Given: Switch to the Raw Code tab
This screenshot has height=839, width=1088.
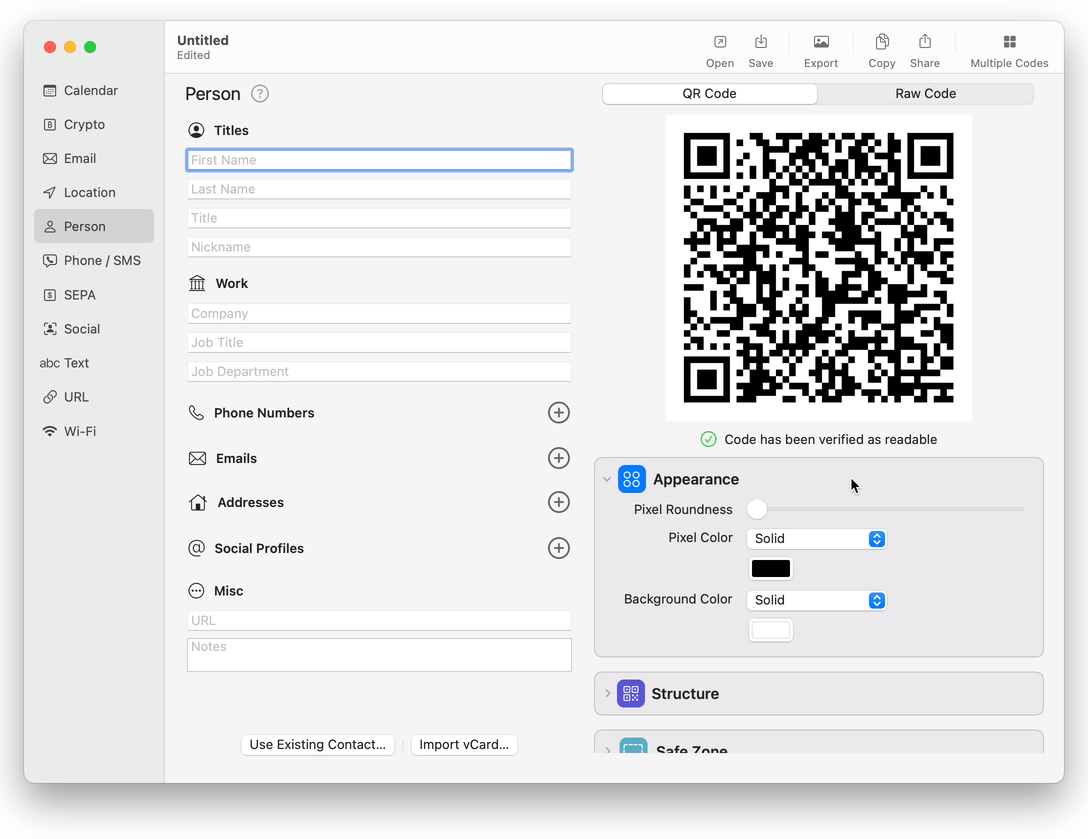Looking at the screenshot, I should coord(925,94).
